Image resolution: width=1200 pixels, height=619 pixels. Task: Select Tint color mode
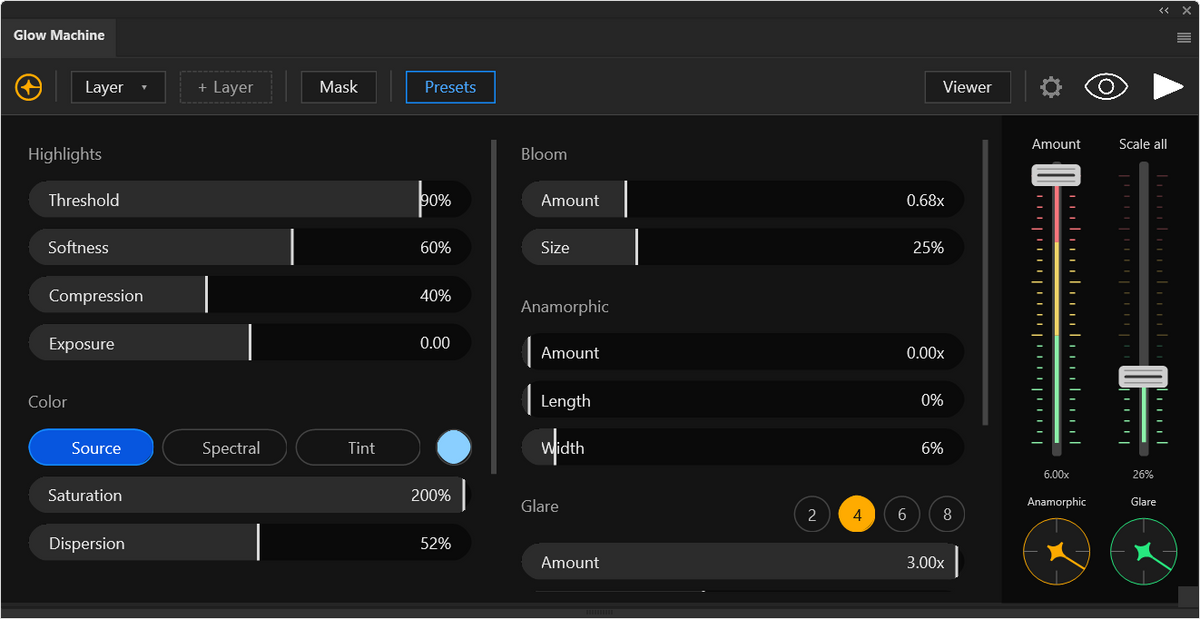[358, 448]
